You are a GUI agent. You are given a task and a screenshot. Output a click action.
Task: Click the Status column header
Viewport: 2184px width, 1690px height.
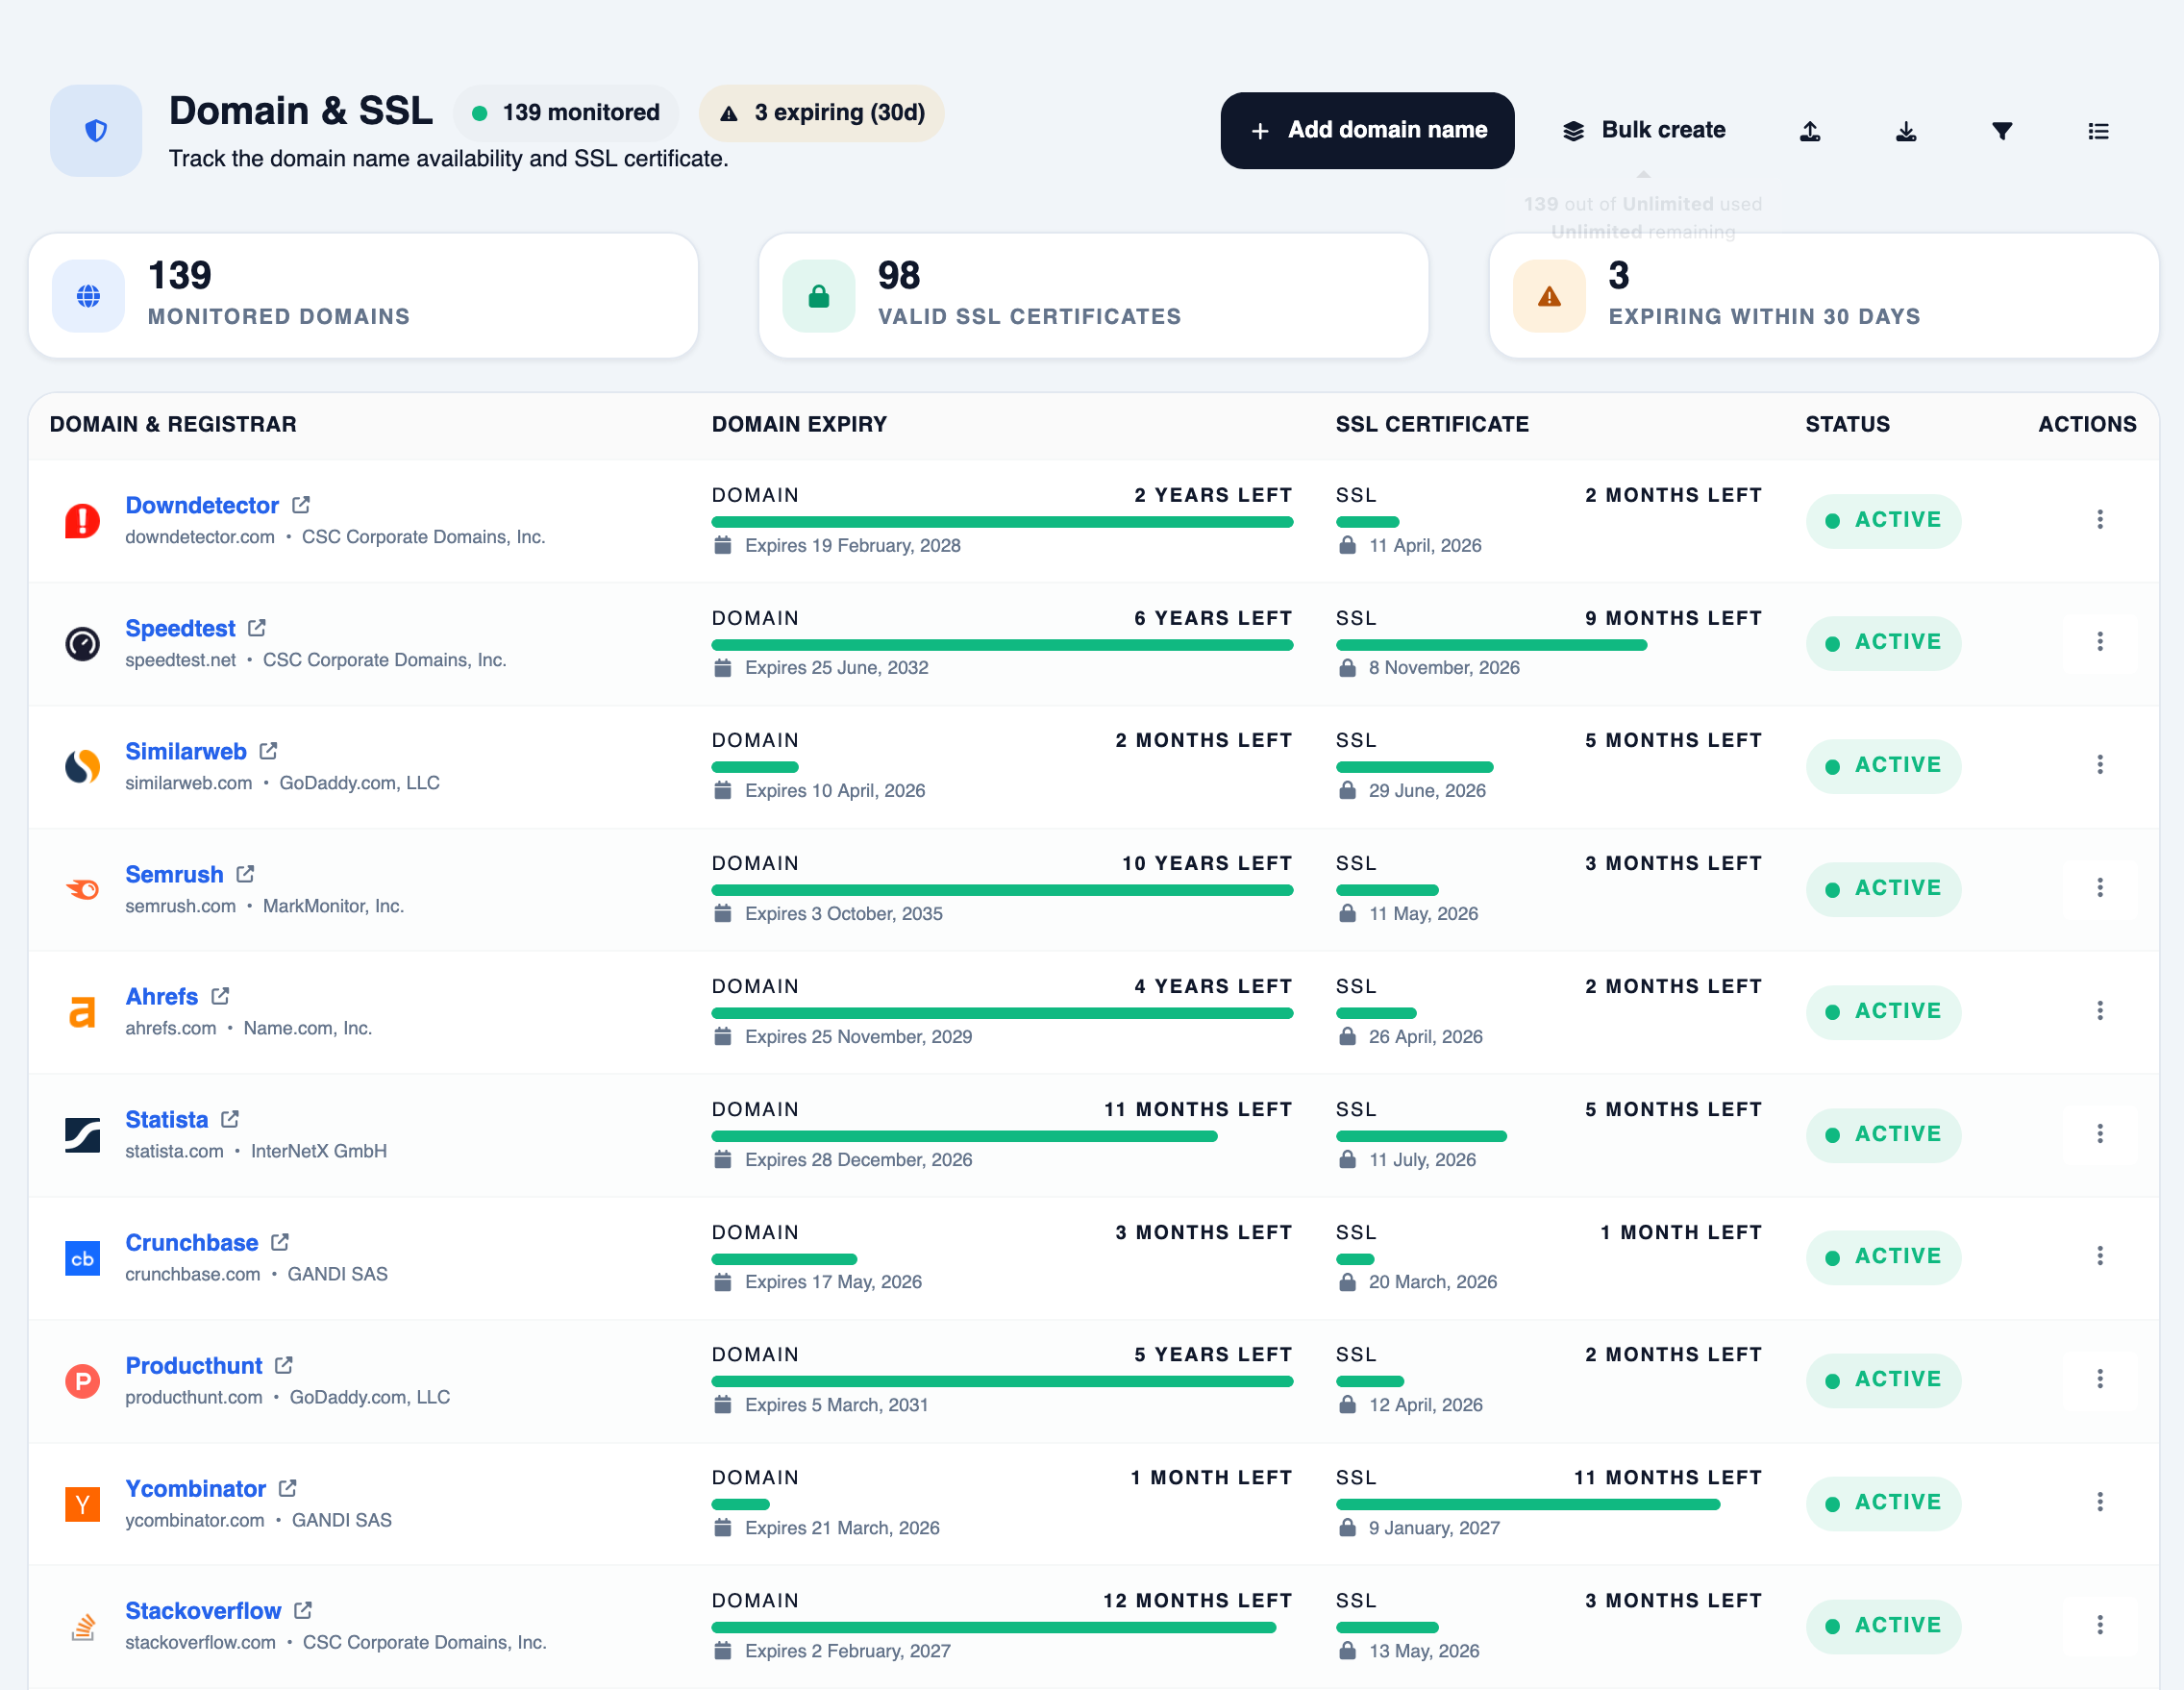pos(1847,424)
